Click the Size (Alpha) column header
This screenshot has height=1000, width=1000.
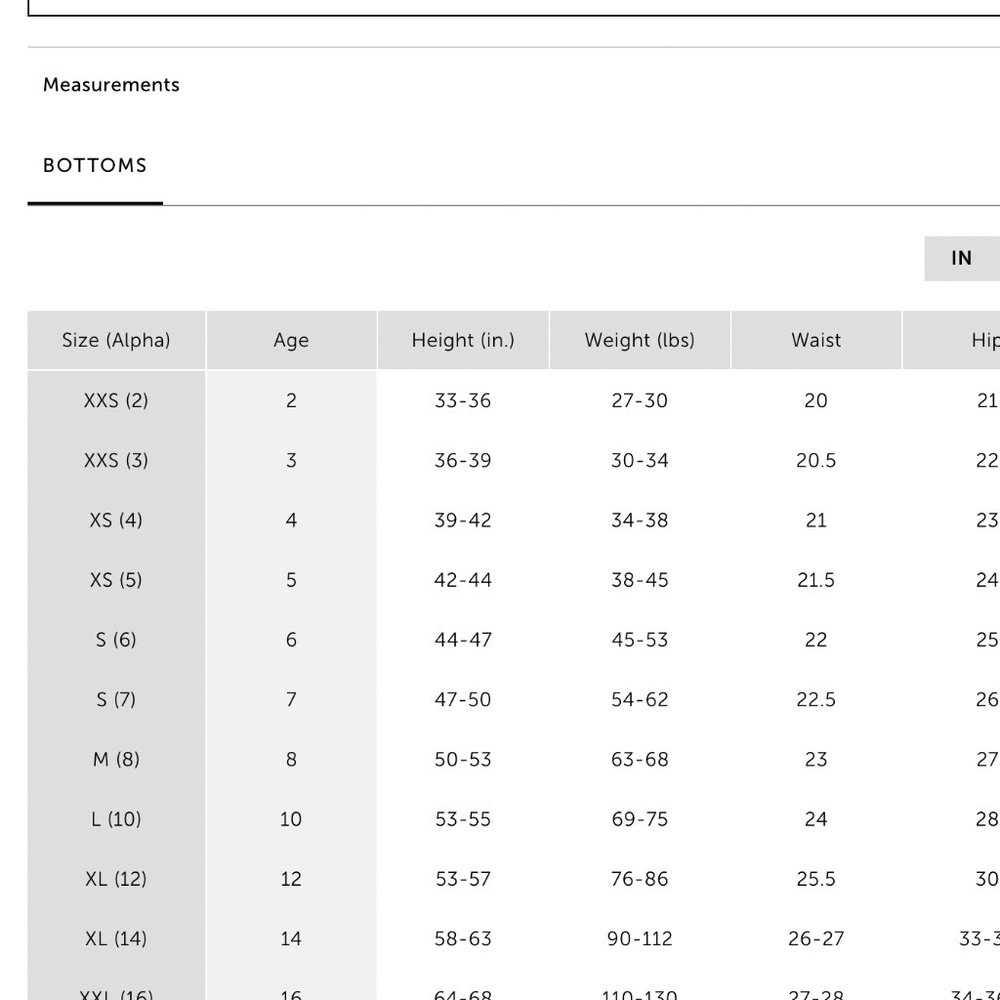pyautogui.click(x=117, y=340)
